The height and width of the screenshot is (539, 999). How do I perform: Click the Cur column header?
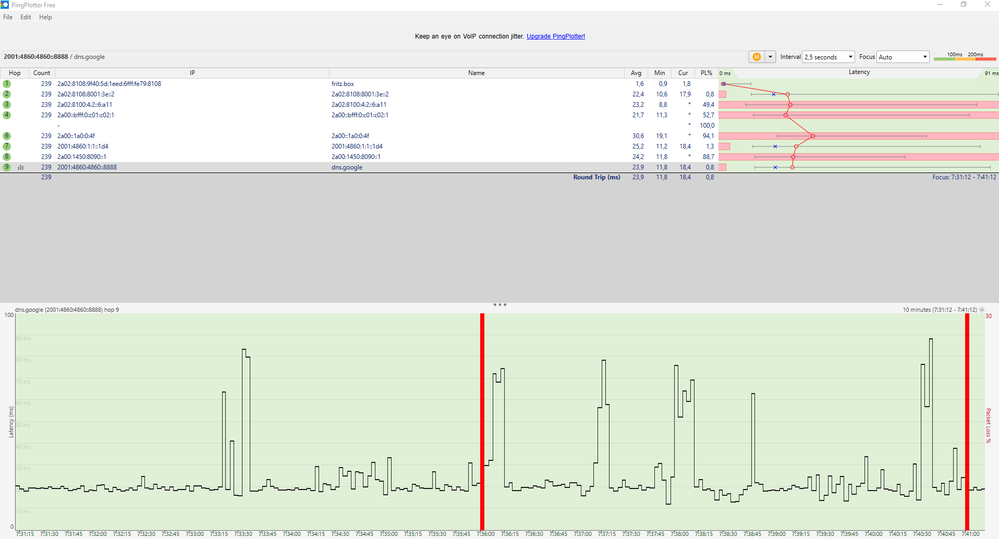(683, 73)
